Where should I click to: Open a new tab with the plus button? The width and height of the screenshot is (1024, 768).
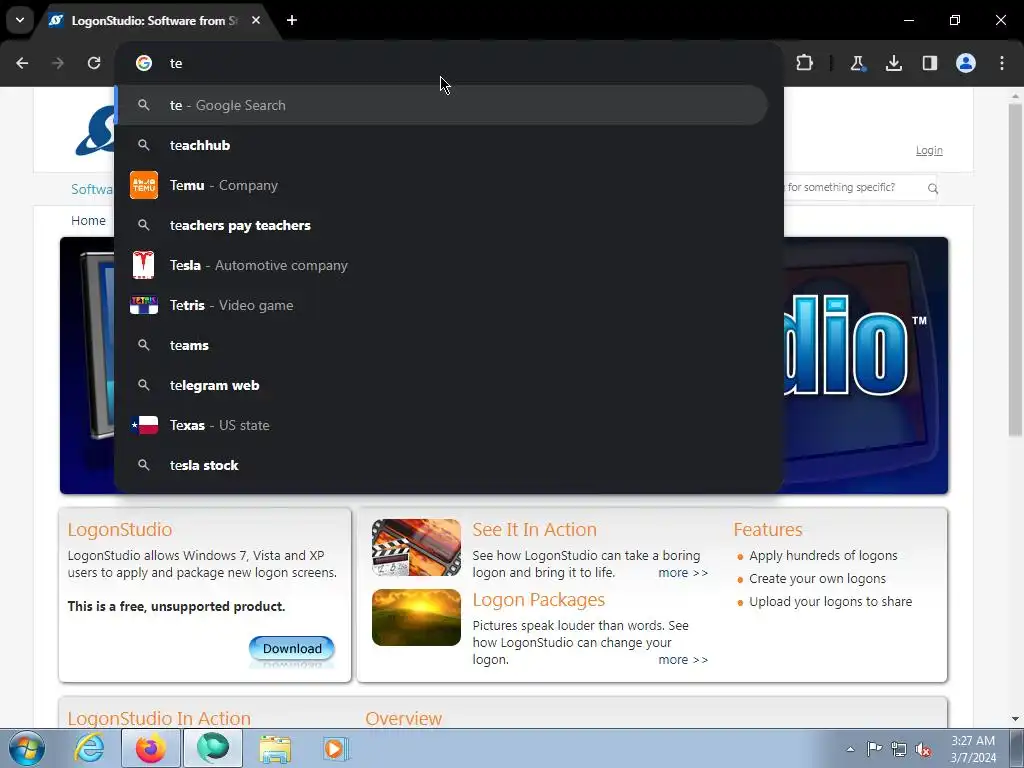292,20
